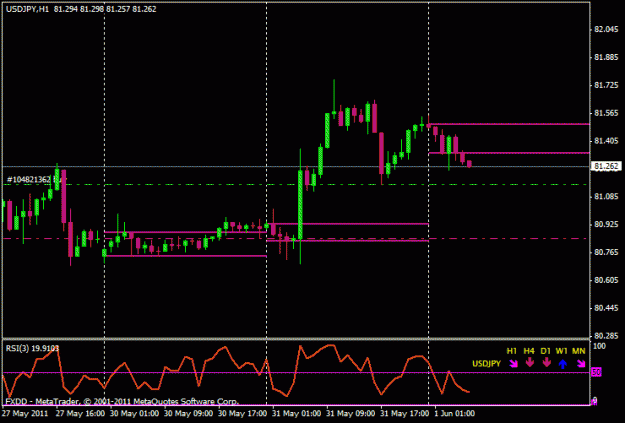The width and height of the screenshot is (625, 423).
Task: Click the RSI scale 100 label
Action: click(x=599, y=346)
